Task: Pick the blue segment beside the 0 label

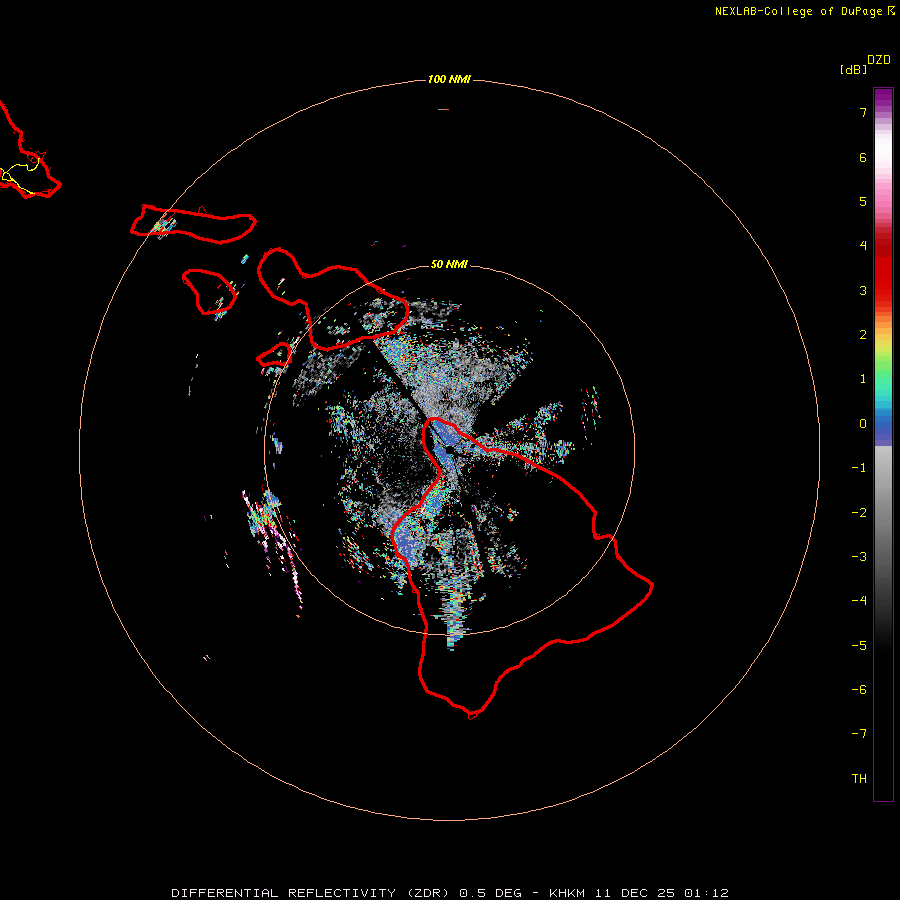Action: pos(883,426)
